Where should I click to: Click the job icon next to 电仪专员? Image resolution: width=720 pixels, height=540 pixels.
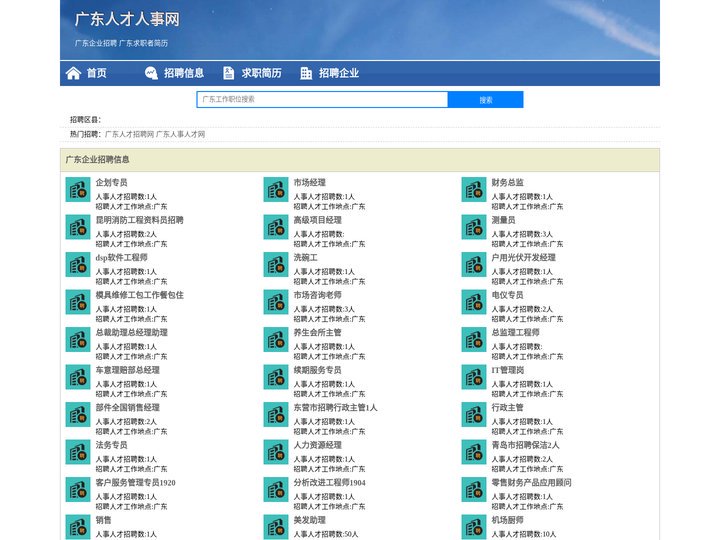click(474, 302)
